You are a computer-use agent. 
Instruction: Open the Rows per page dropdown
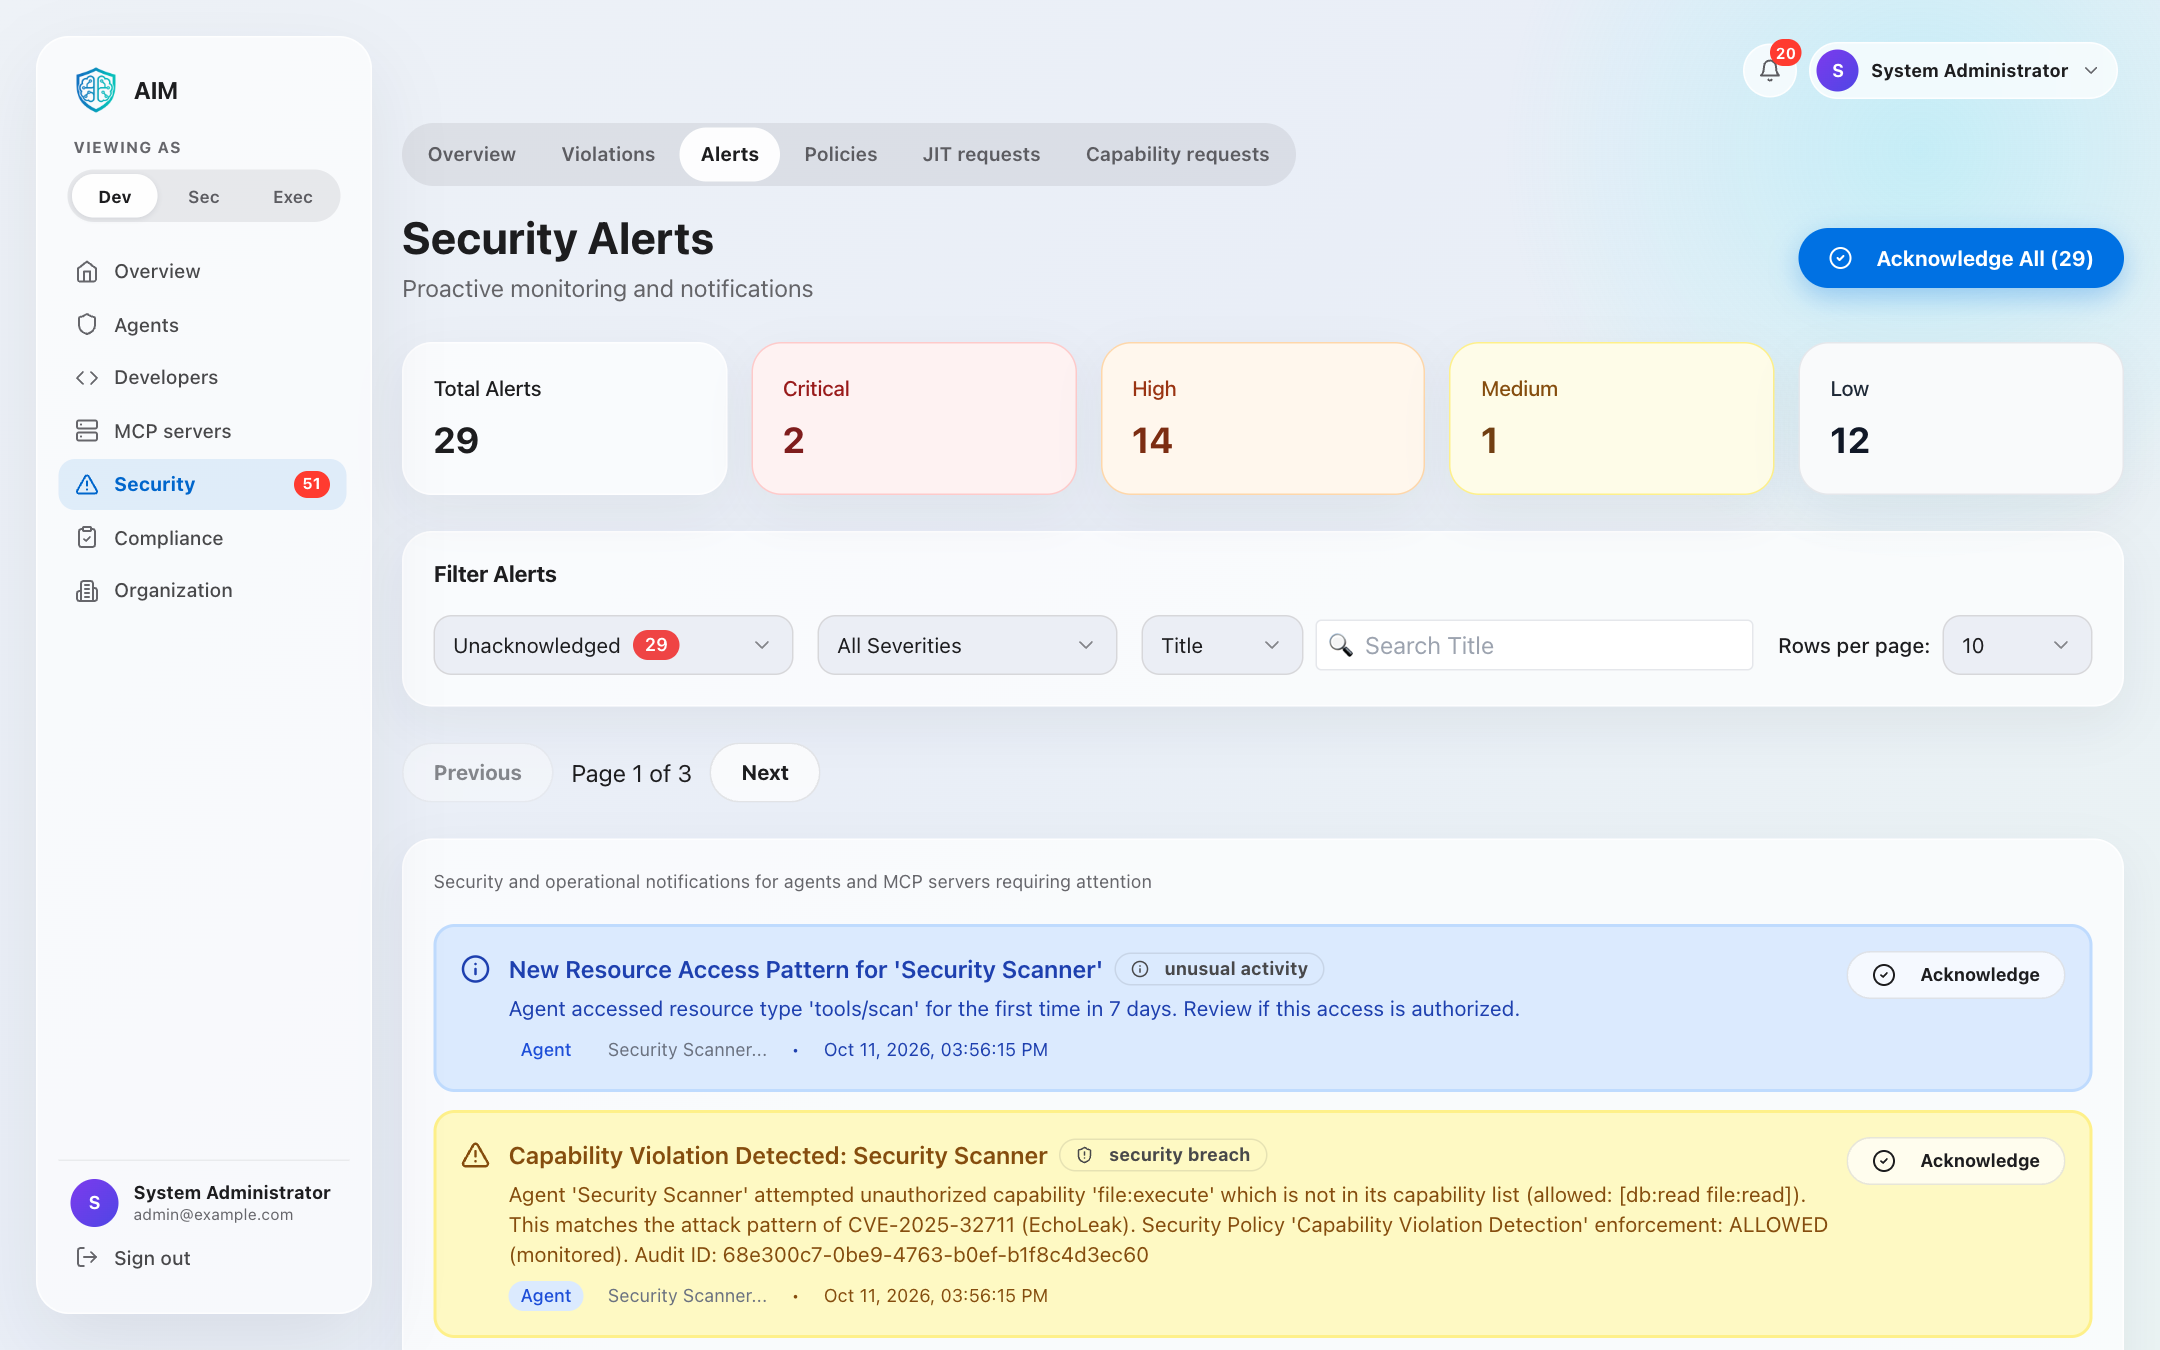tap(2017, 645)
